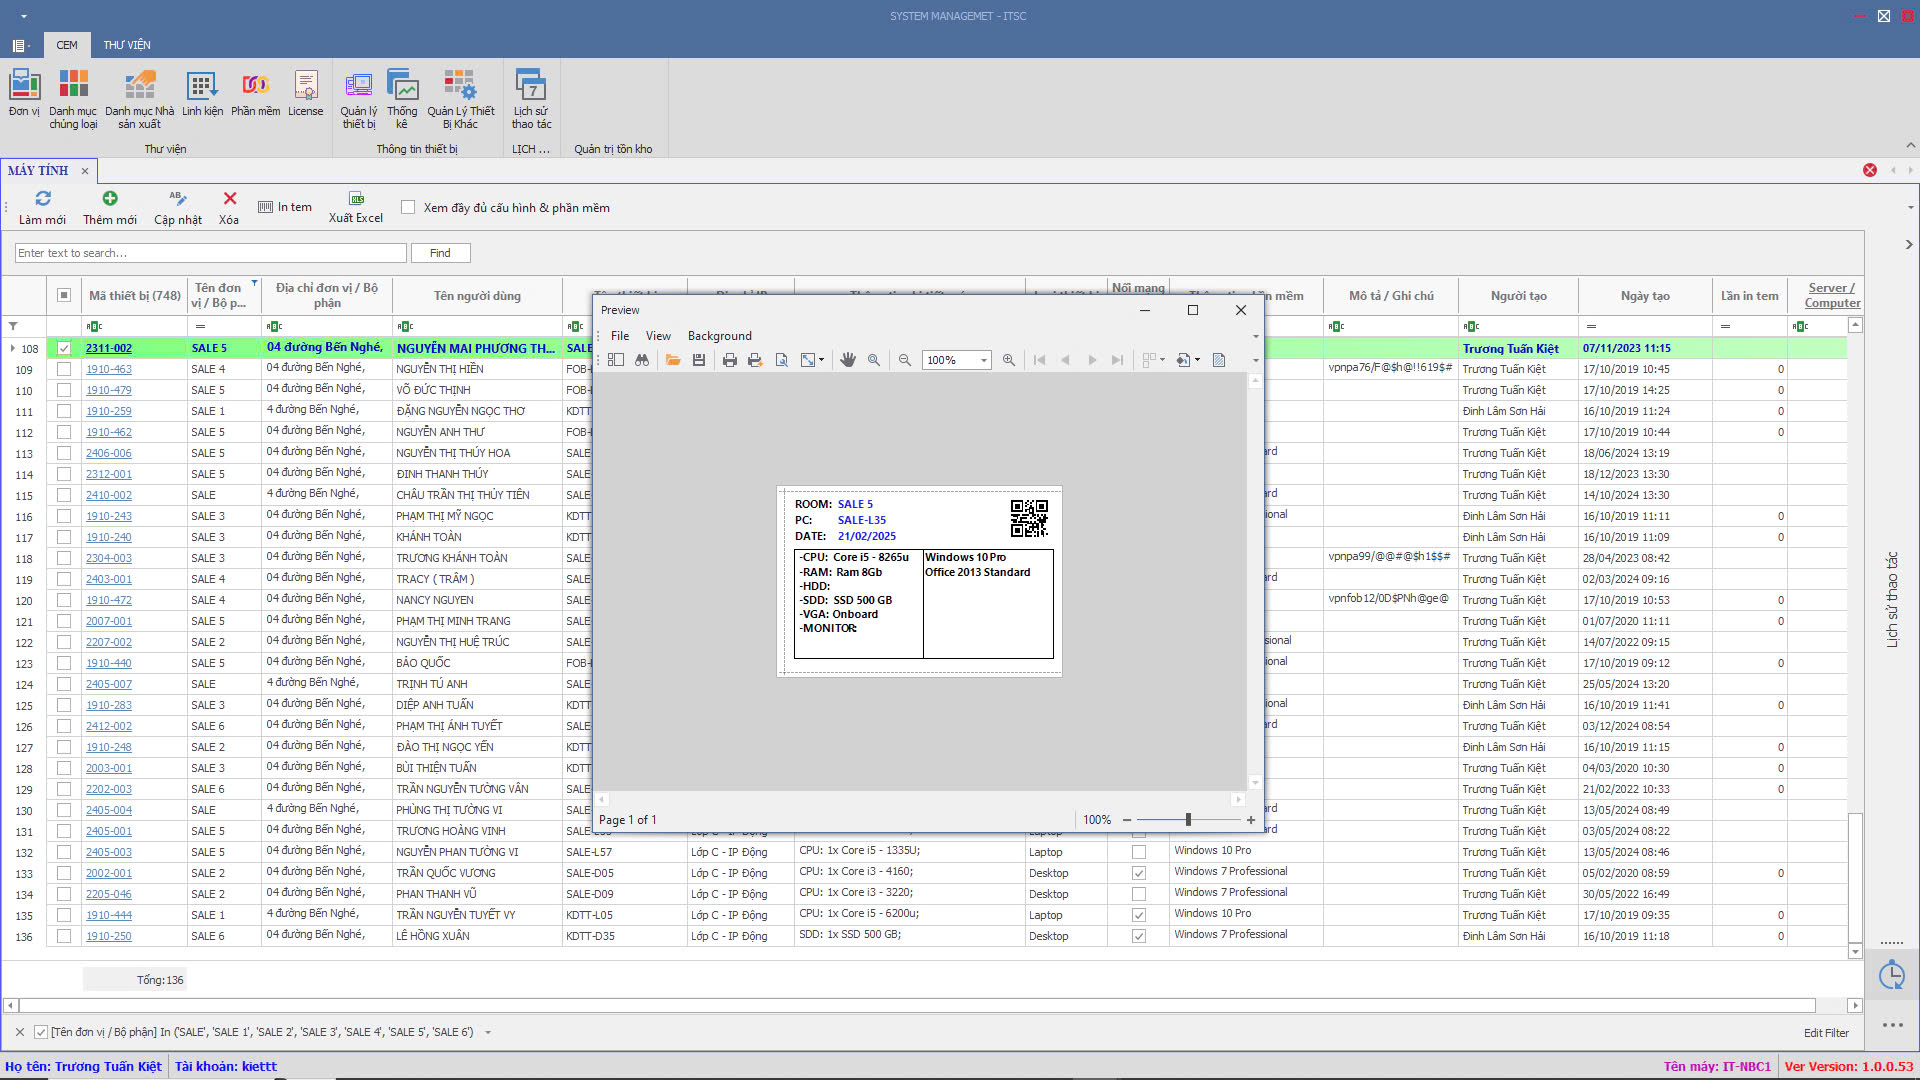Select the MÁY TÍNH document tab

point(38,171)
